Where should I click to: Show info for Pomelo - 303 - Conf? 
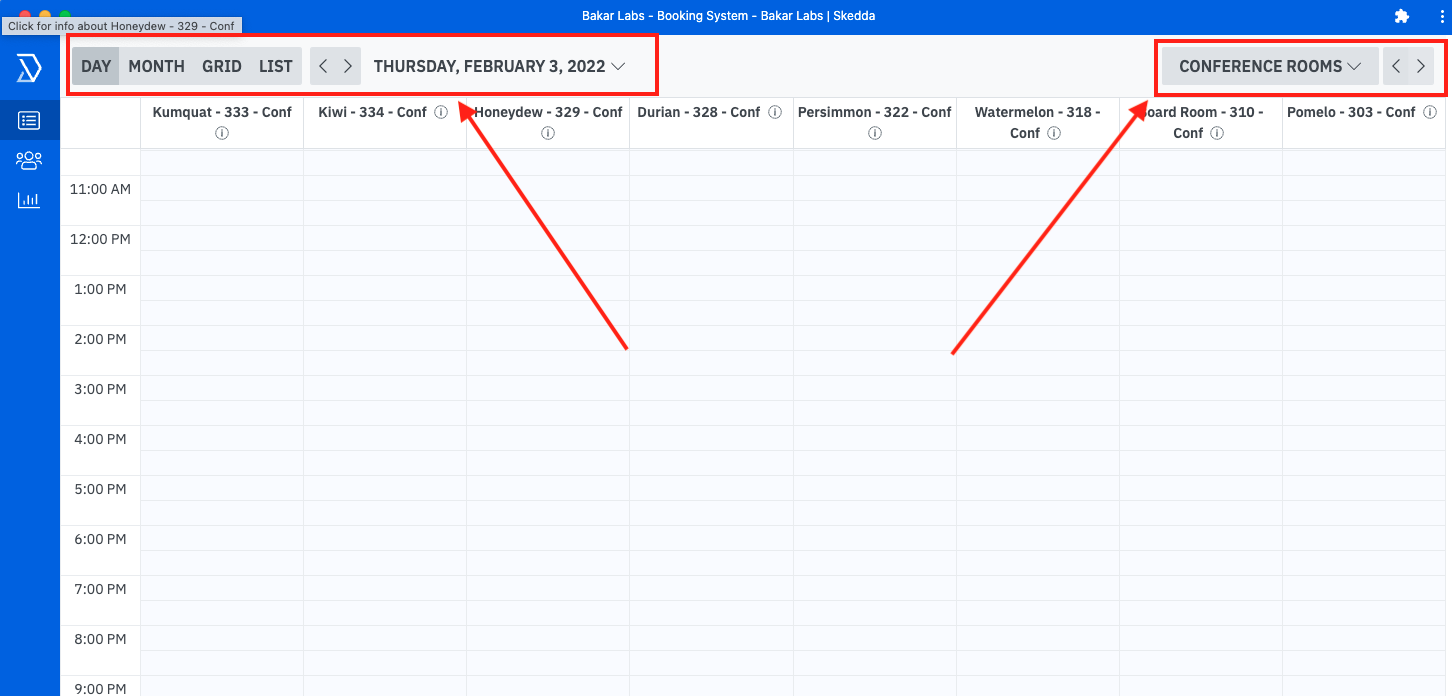coord(1430,112)
